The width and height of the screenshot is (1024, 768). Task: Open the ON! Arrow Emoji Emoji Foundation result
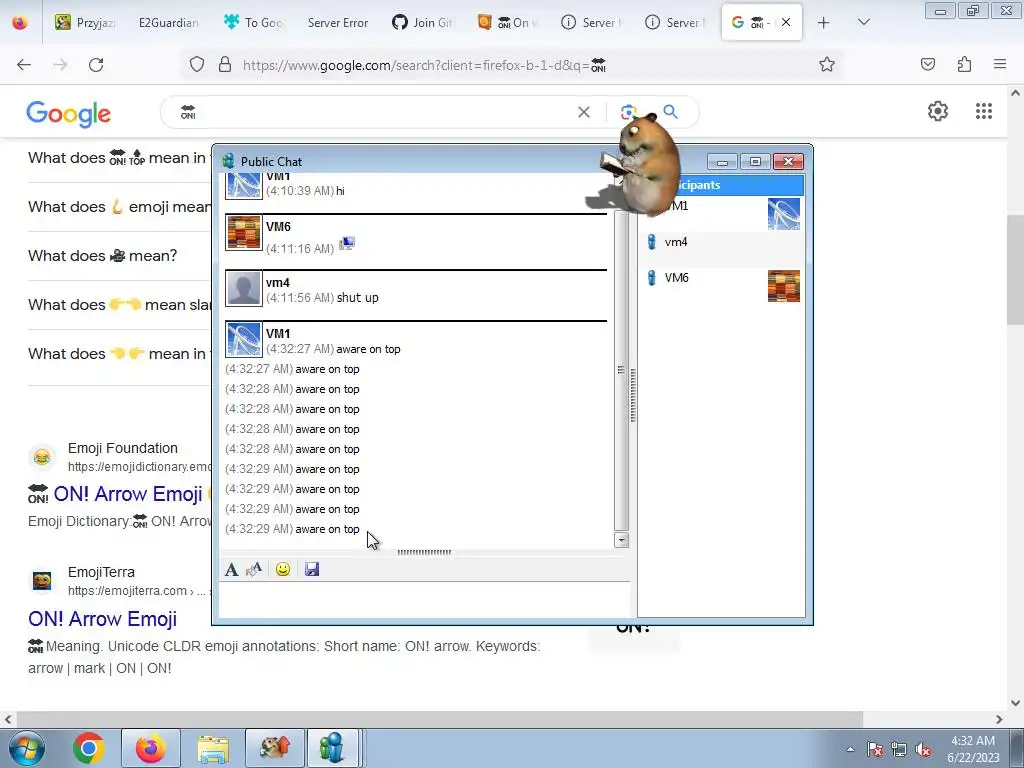(x=127, y=494)
